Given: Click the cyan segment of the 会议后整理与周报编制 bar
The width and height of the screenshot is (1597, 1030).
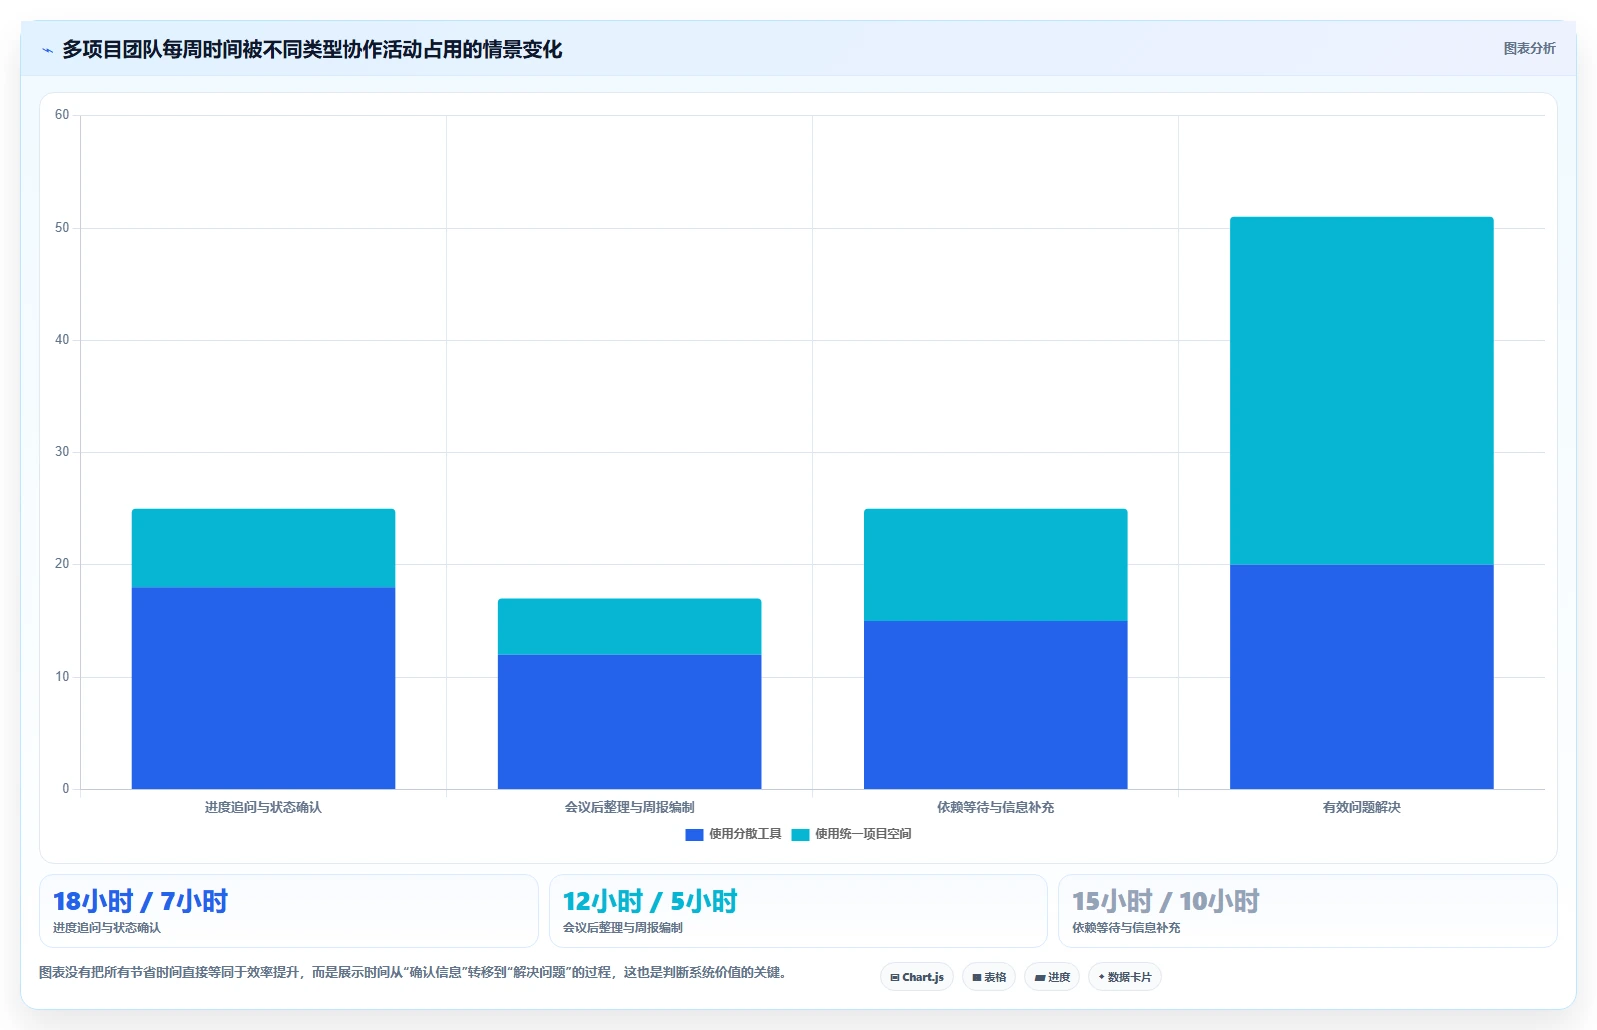Looking at the screenshot, I should pyautogui.click(x=629, y=626).
